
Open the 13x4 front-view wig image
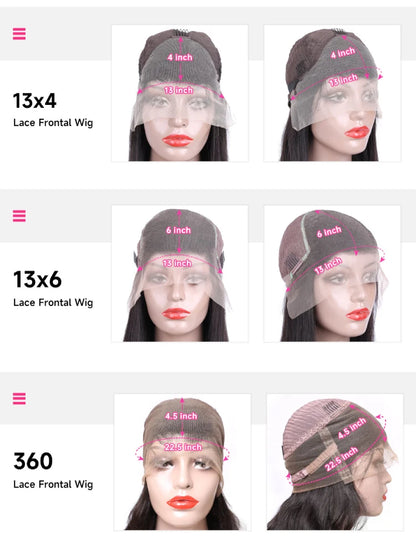tap(180, 93)
